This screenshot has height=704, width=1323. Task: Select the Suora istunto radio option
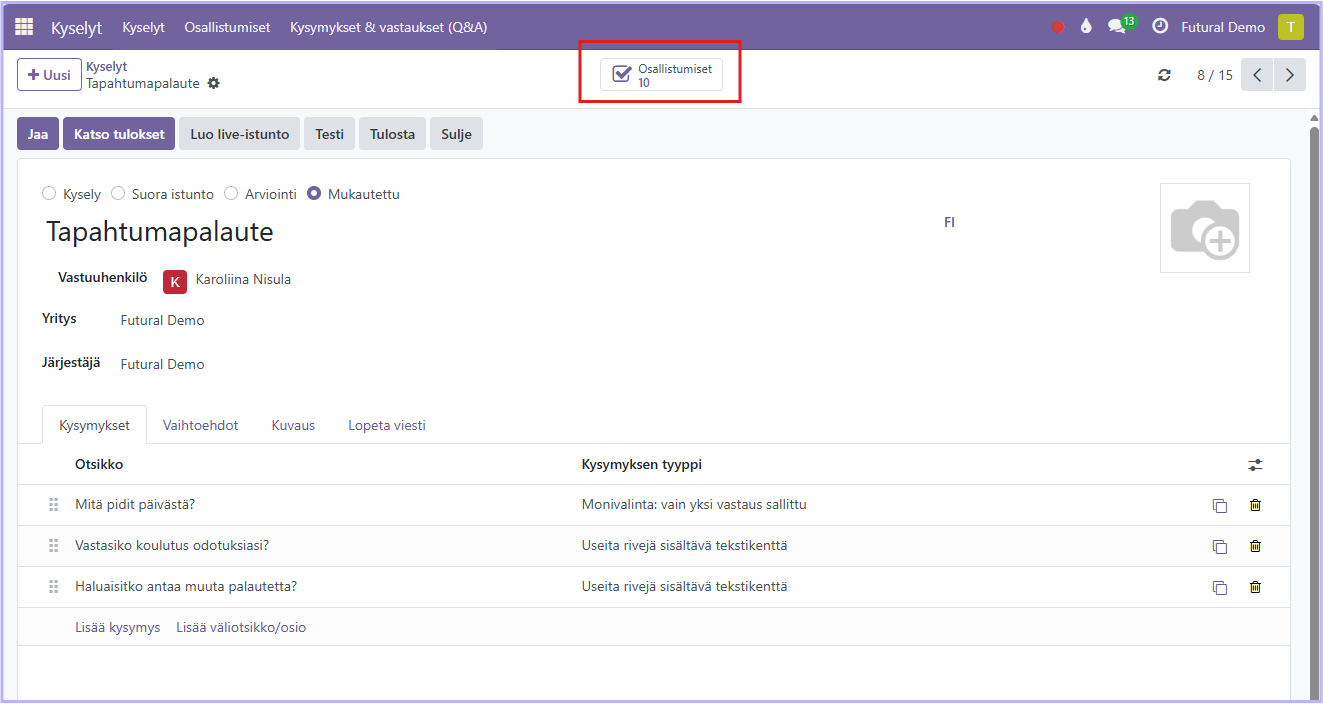click(118, 194)
